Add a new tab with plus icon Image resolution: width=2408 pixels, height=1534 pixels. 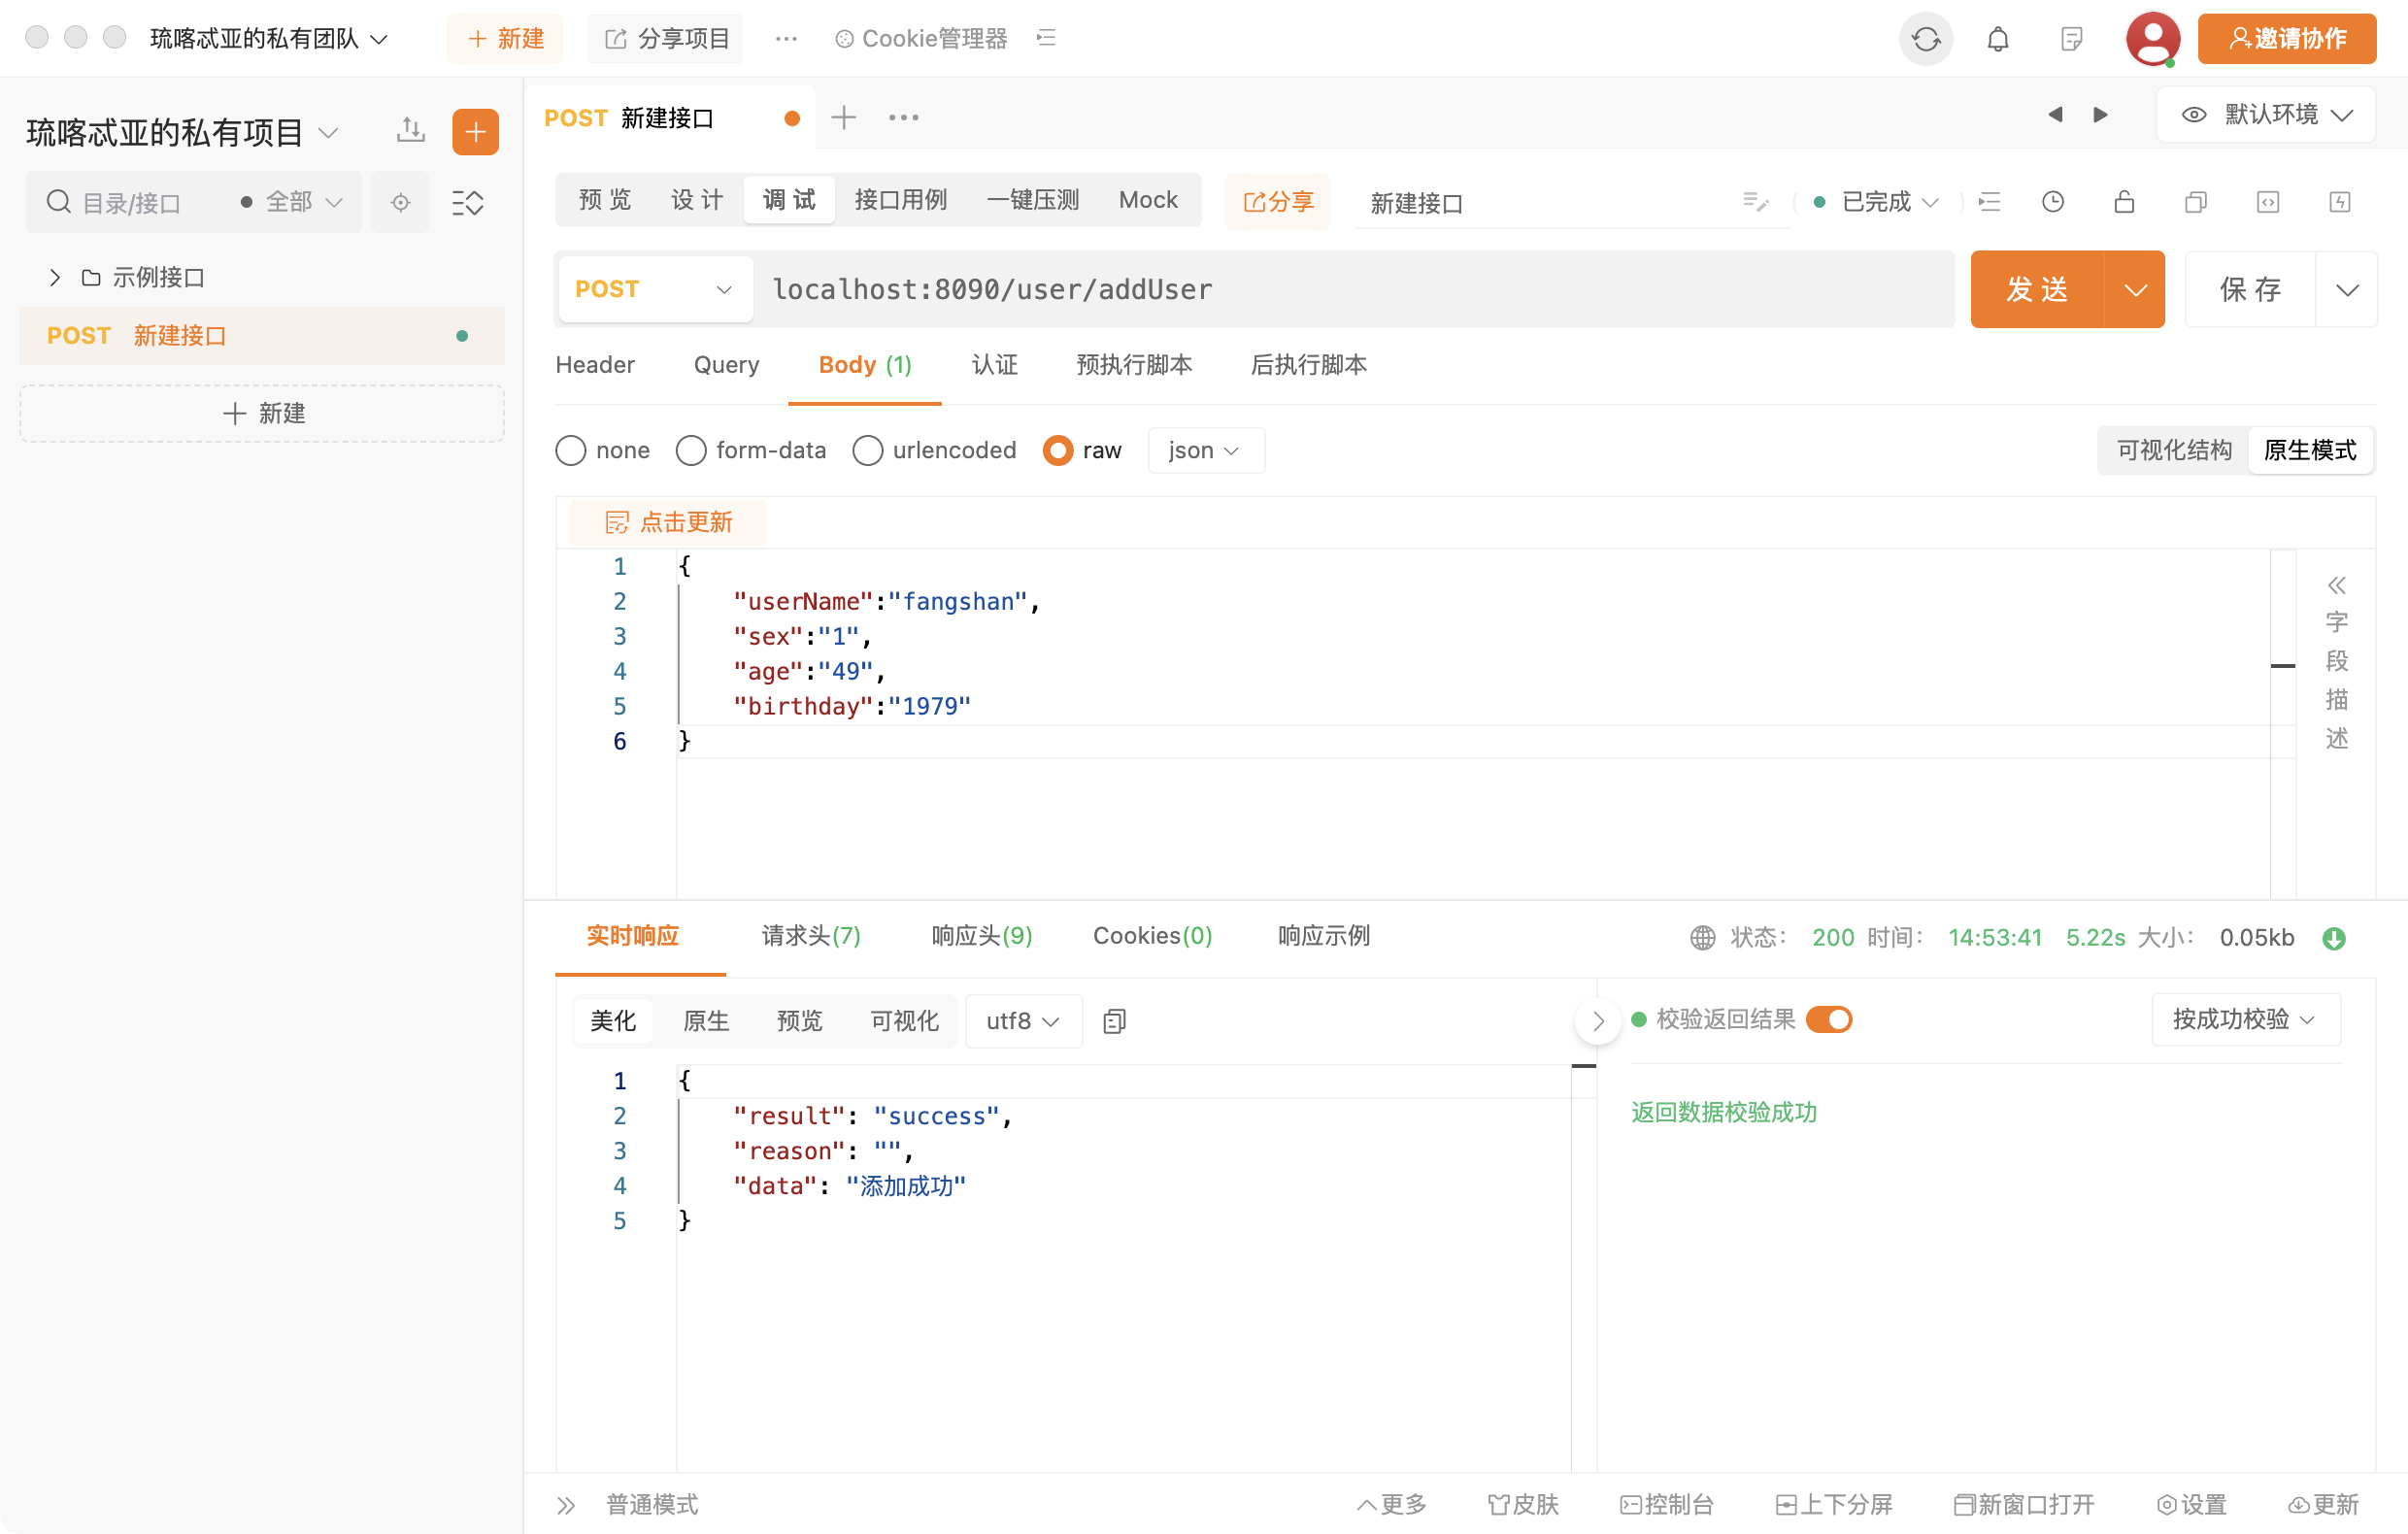(843, 117)
